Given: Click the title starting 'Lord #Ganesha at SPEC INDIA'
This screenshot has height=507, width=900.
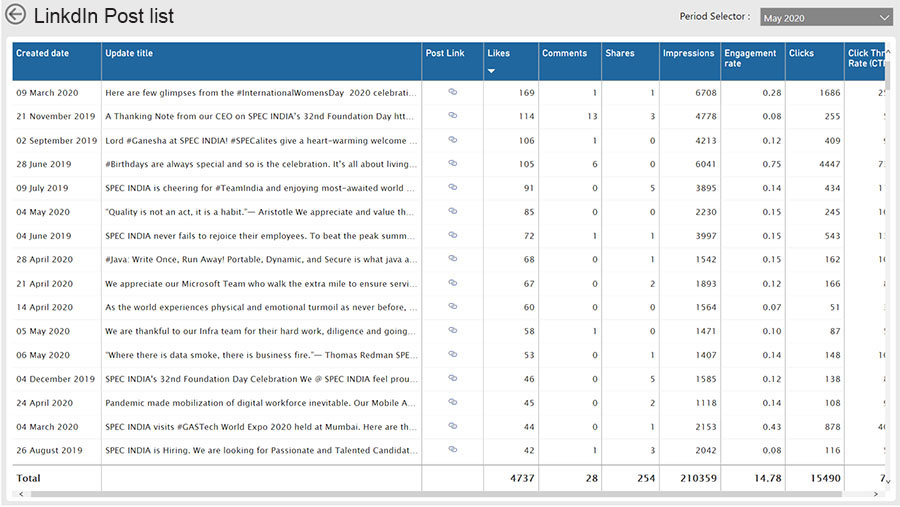Looking at the screenshot, I should (261, 140).
